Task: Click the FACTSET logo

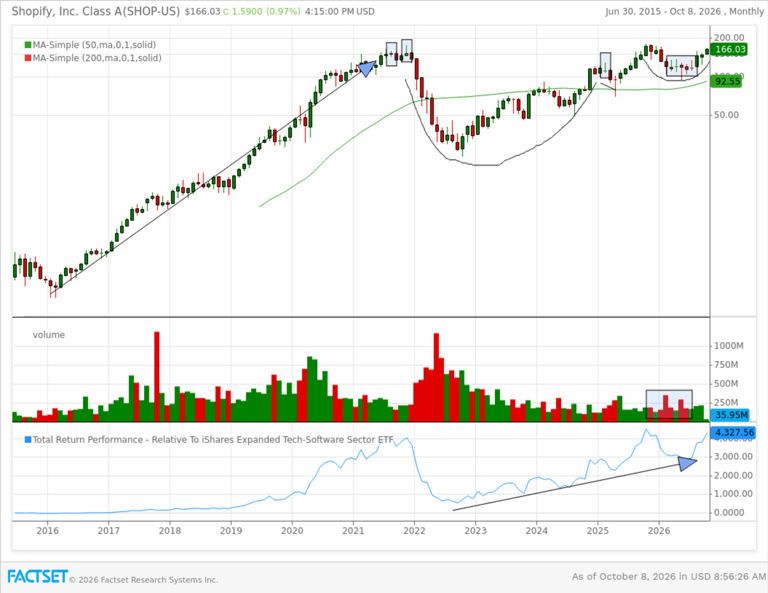Action: 37,577
